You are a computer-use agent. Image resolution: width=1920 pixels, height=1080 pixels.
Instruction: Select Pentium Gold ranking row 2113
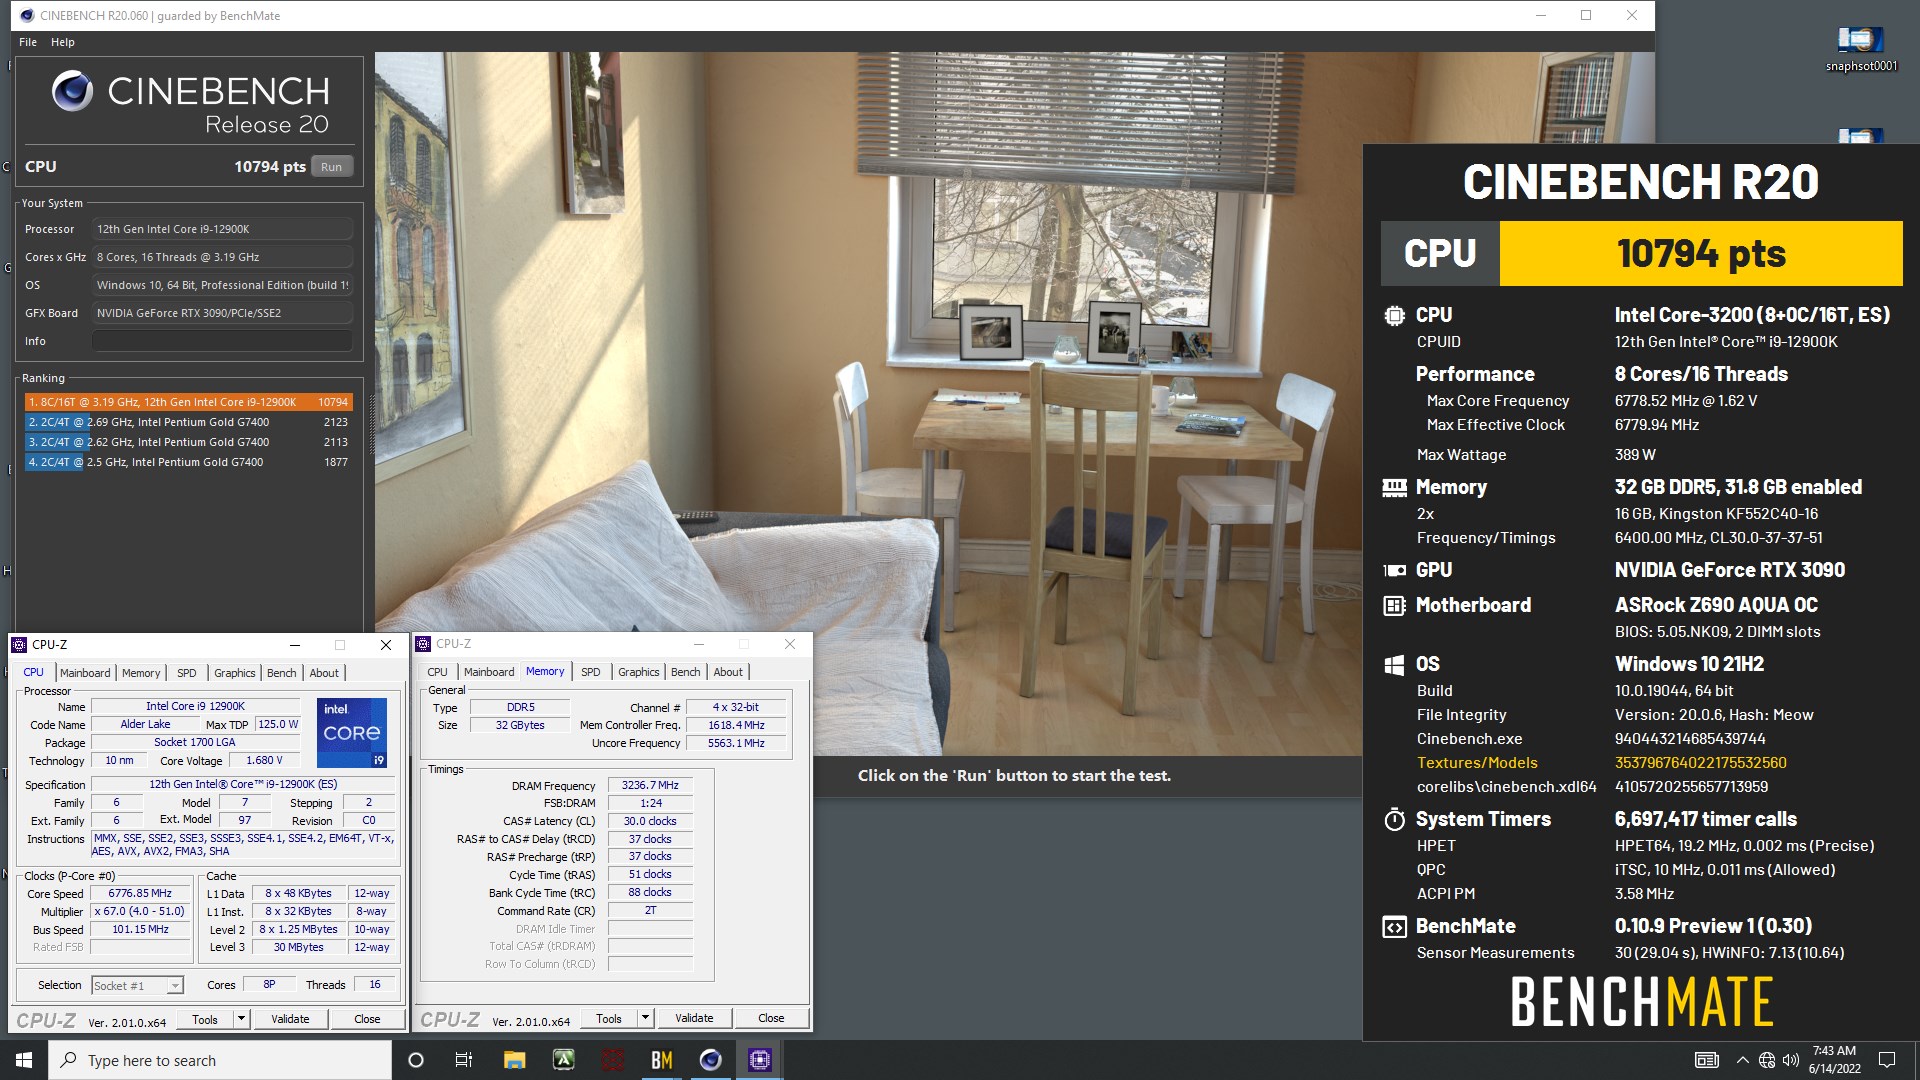tap(188, 442)
